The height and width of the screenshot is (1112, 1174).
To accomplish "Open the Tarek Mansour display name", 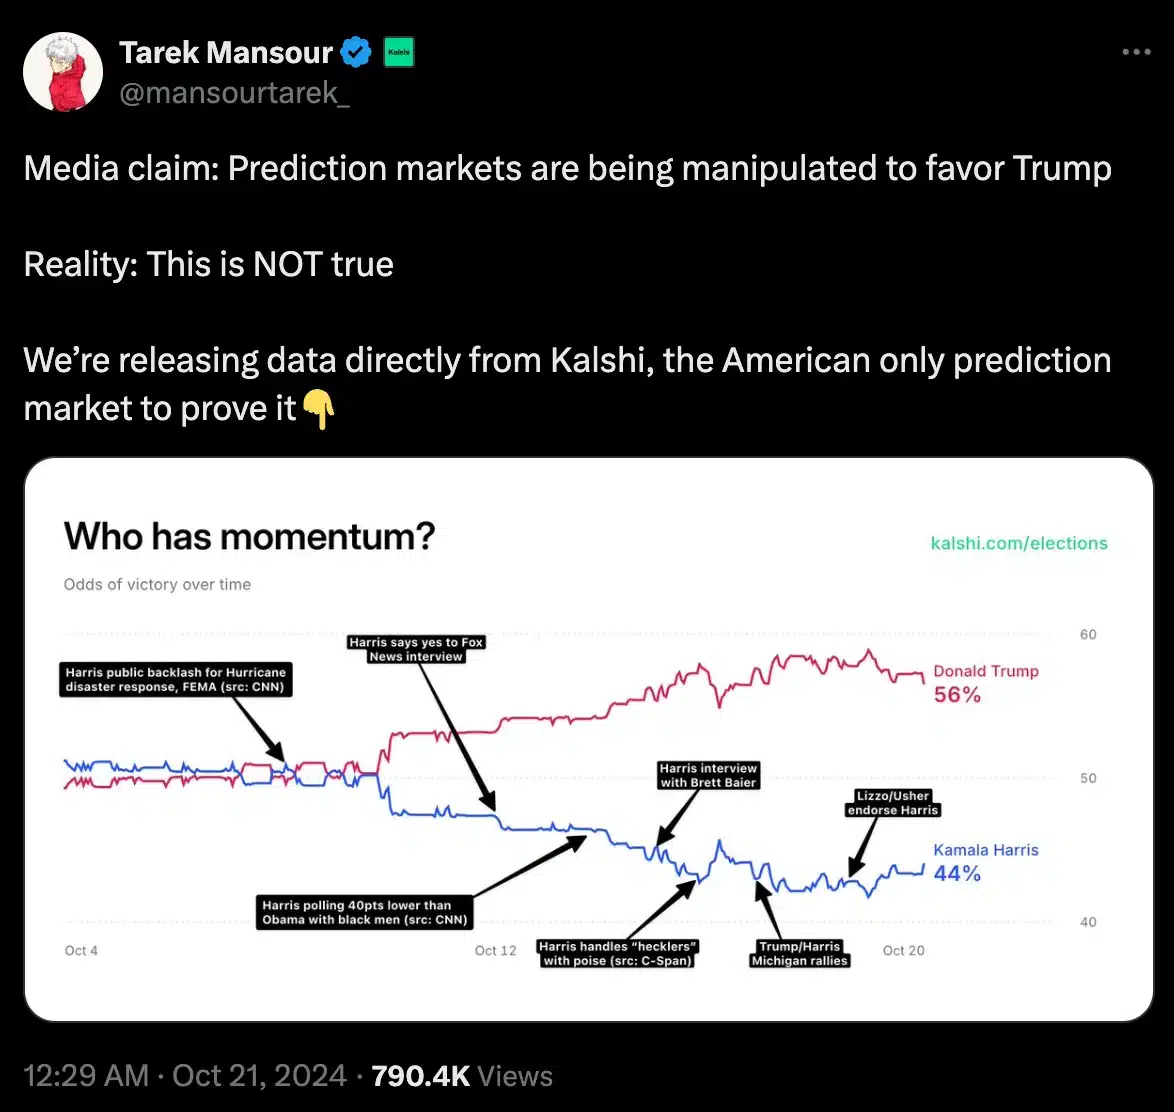I will click(x=226, y=52).
